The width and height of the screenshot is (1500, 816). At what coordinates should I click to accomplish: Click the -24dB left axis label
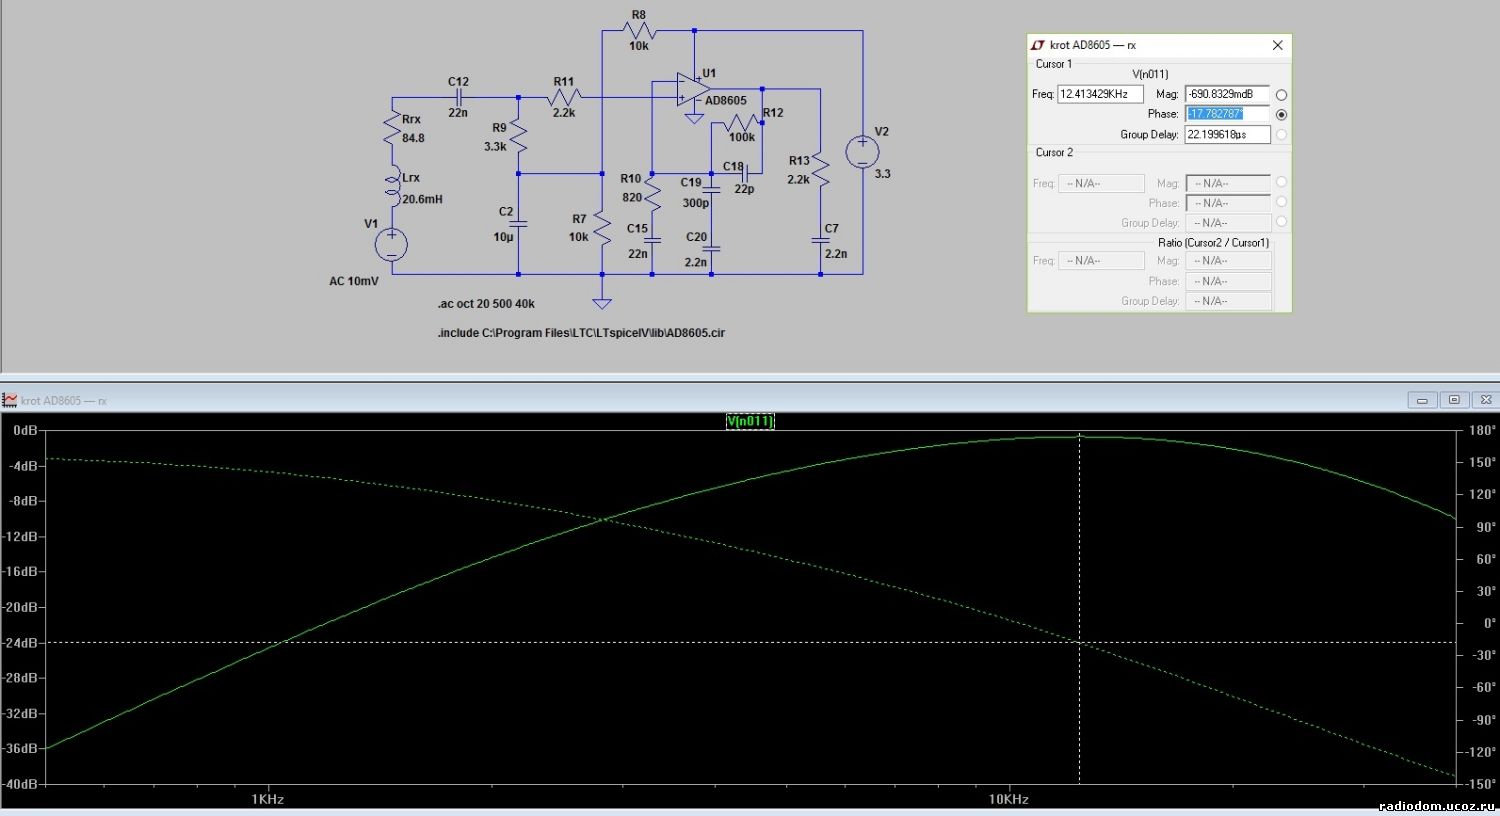pos(21,643)
